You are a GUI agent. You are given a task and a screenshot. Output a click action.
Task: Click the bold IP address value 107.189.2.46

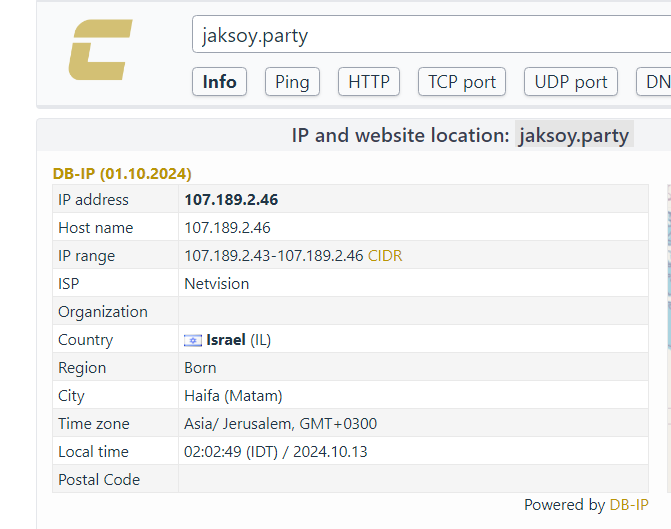point(231,200)
